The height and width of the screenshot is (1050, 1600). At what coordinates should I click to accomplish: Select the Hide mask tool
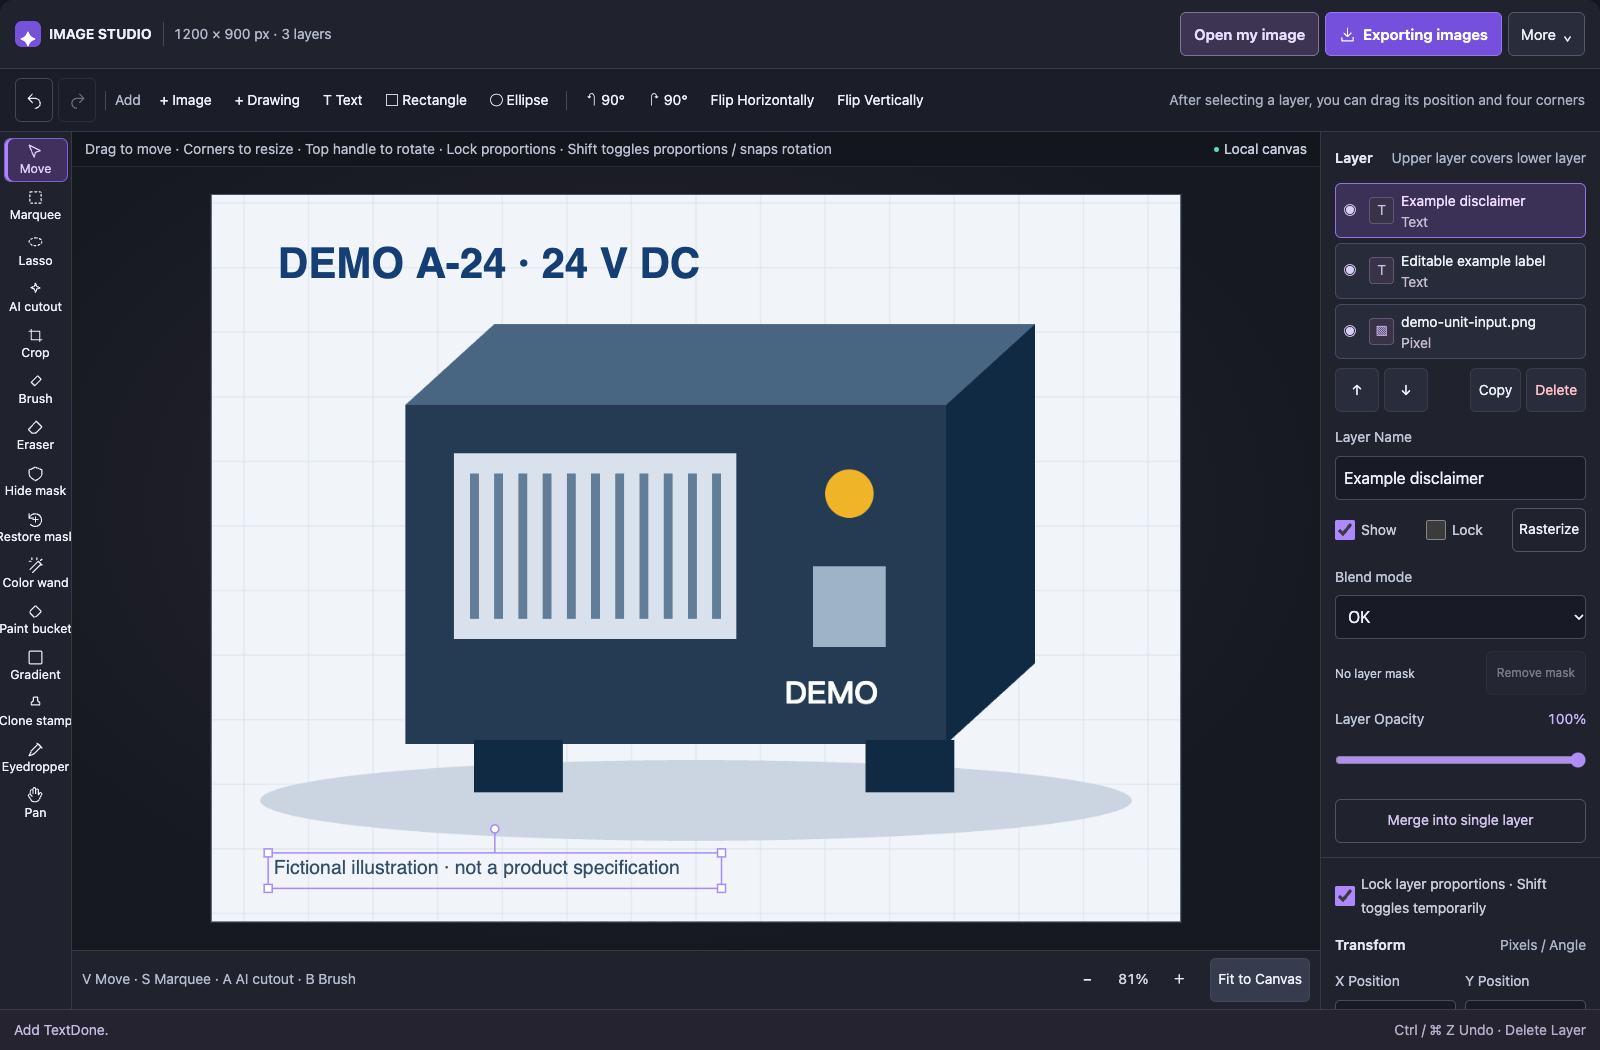[x=36, y=481]
